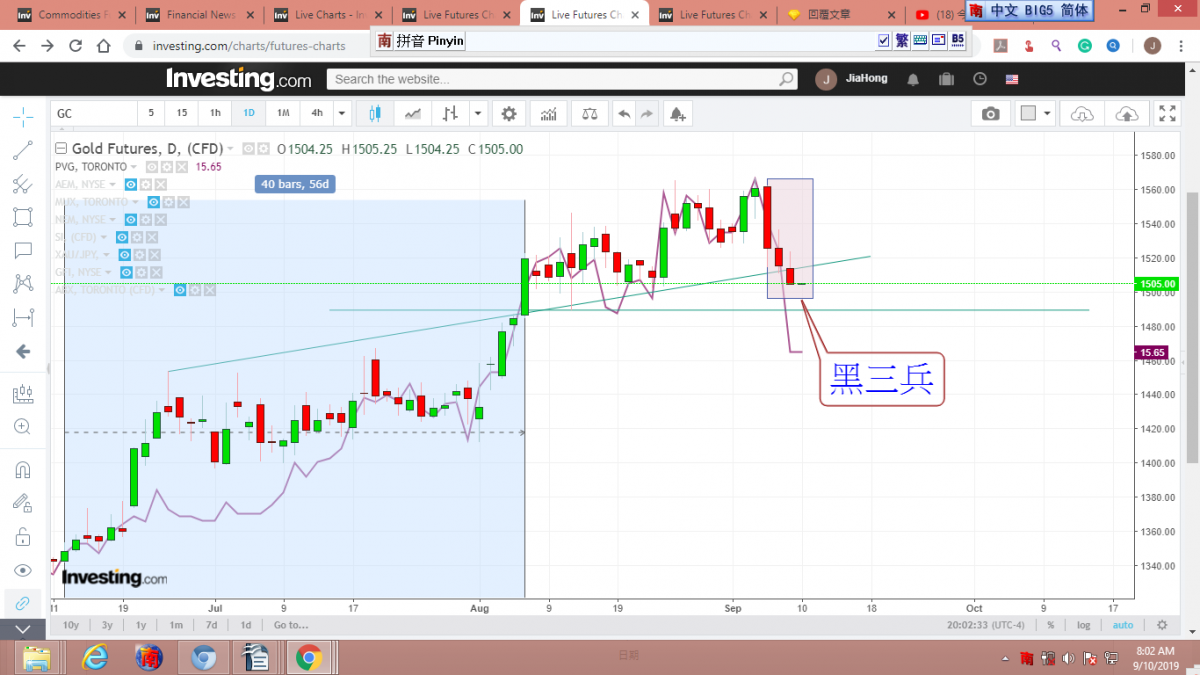Image resolution: width=1200 pixels, height=675 pixels.
Task: Toggle visibility eye for PVG, TORONTO
Action: coord(153,167)
